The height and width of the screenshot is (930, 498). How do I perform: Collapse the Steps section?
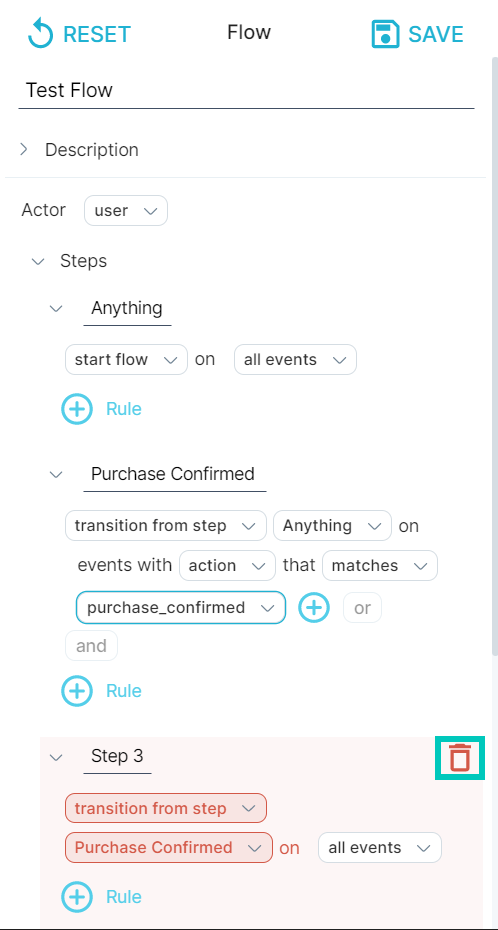(x=38, y=262)
